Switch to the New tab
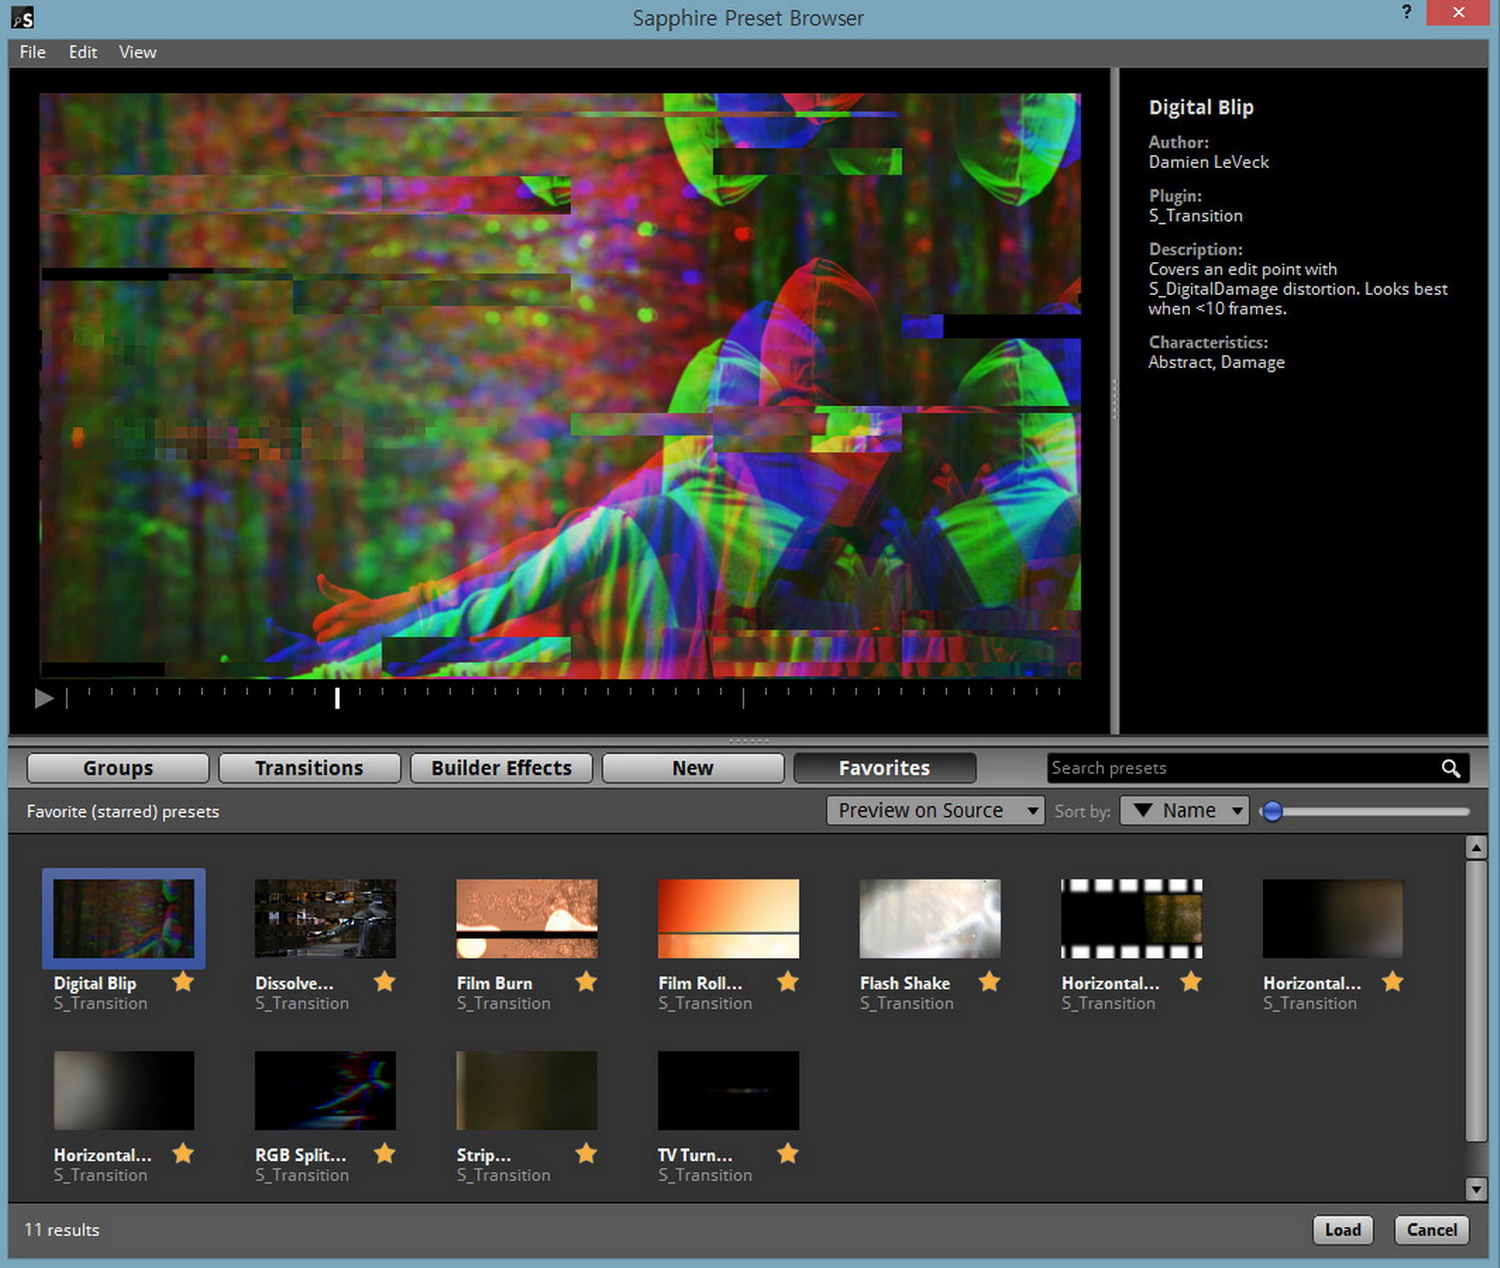The width and height of the screenshot is (1500, 1268). [x=693, y=768]
